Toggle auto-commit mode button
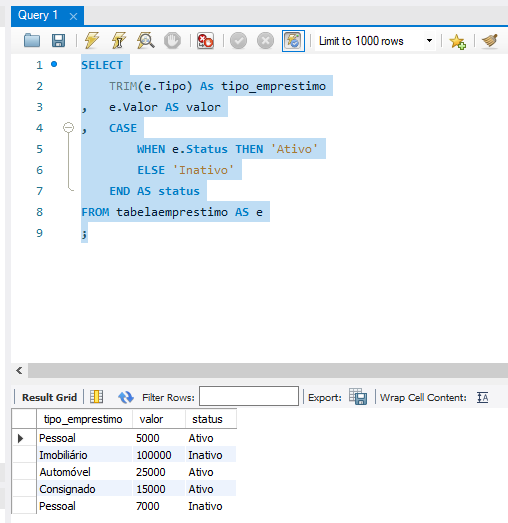Image resolution: width=508 pixels, height=523 pixels. click(x=293, y=41)
